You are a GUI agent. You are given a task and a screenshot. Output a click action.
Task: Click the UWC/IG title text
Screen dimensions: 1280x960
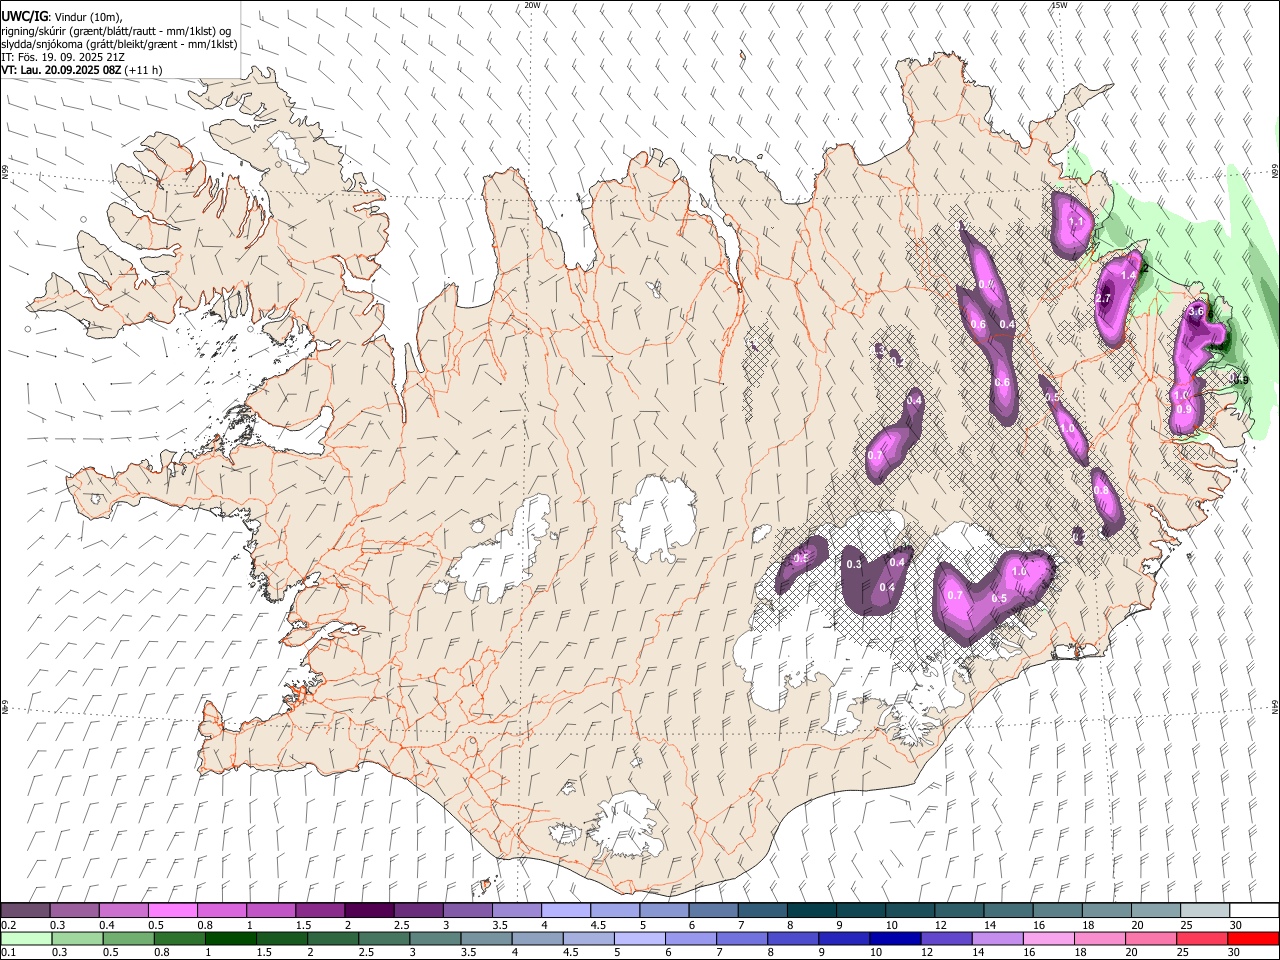pyautogui.click(x=24, y=15)
